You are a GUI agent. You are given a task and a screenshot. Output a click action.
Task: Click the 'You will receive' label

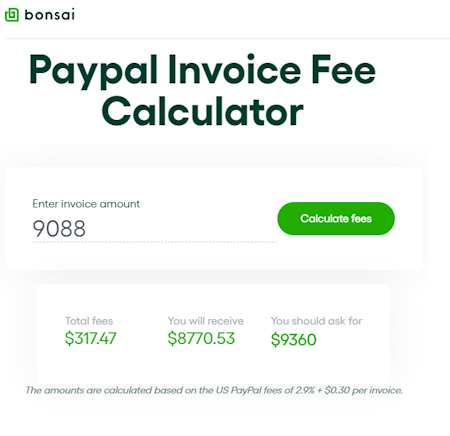(x=206, y=321)
